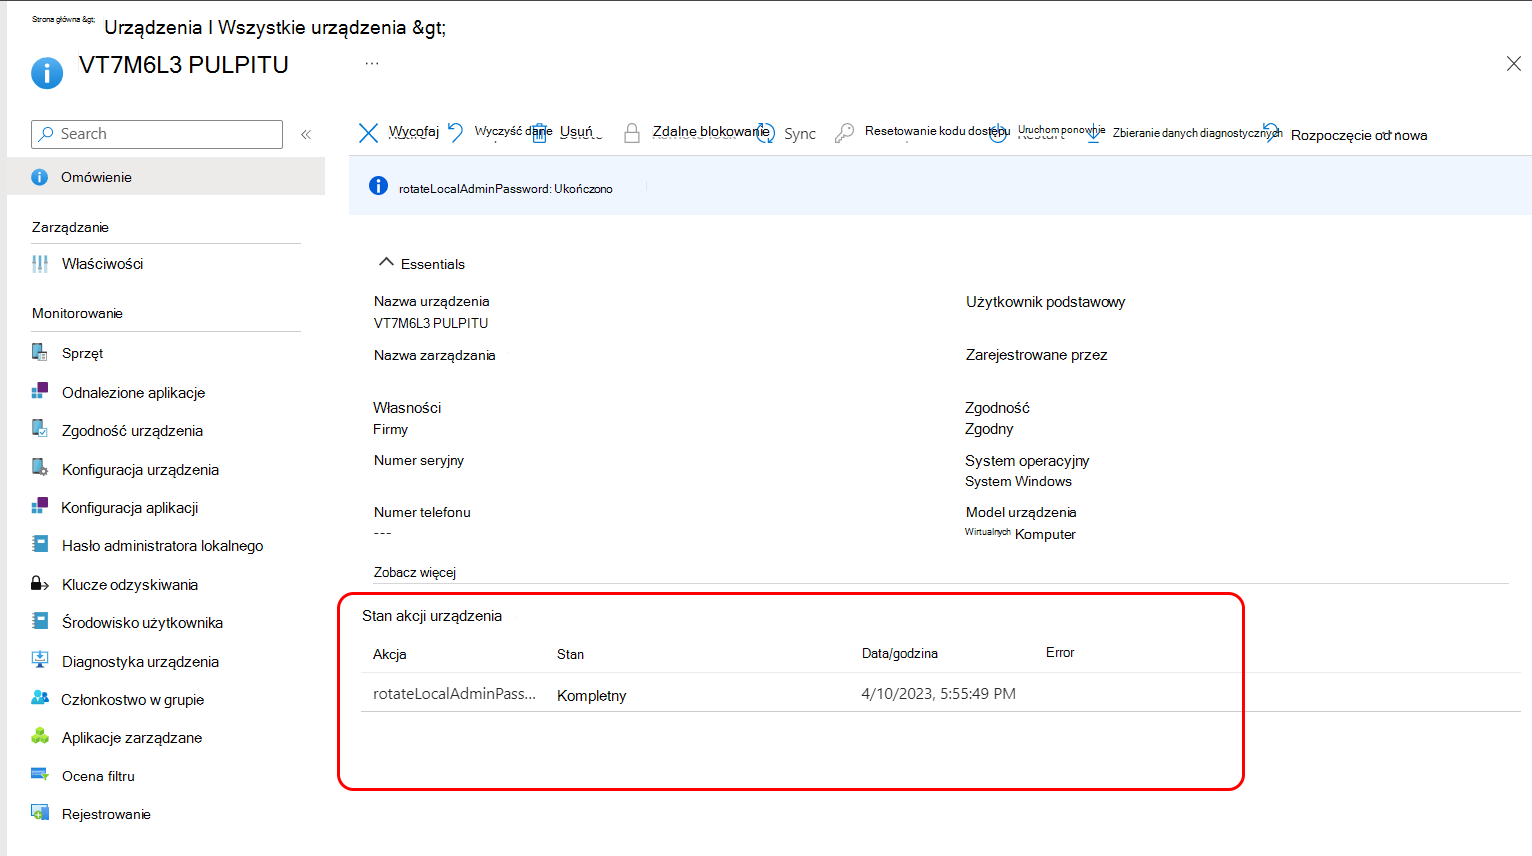
Task: Follow the Zobacz więcej link
Action: click(x=415, y=572)
